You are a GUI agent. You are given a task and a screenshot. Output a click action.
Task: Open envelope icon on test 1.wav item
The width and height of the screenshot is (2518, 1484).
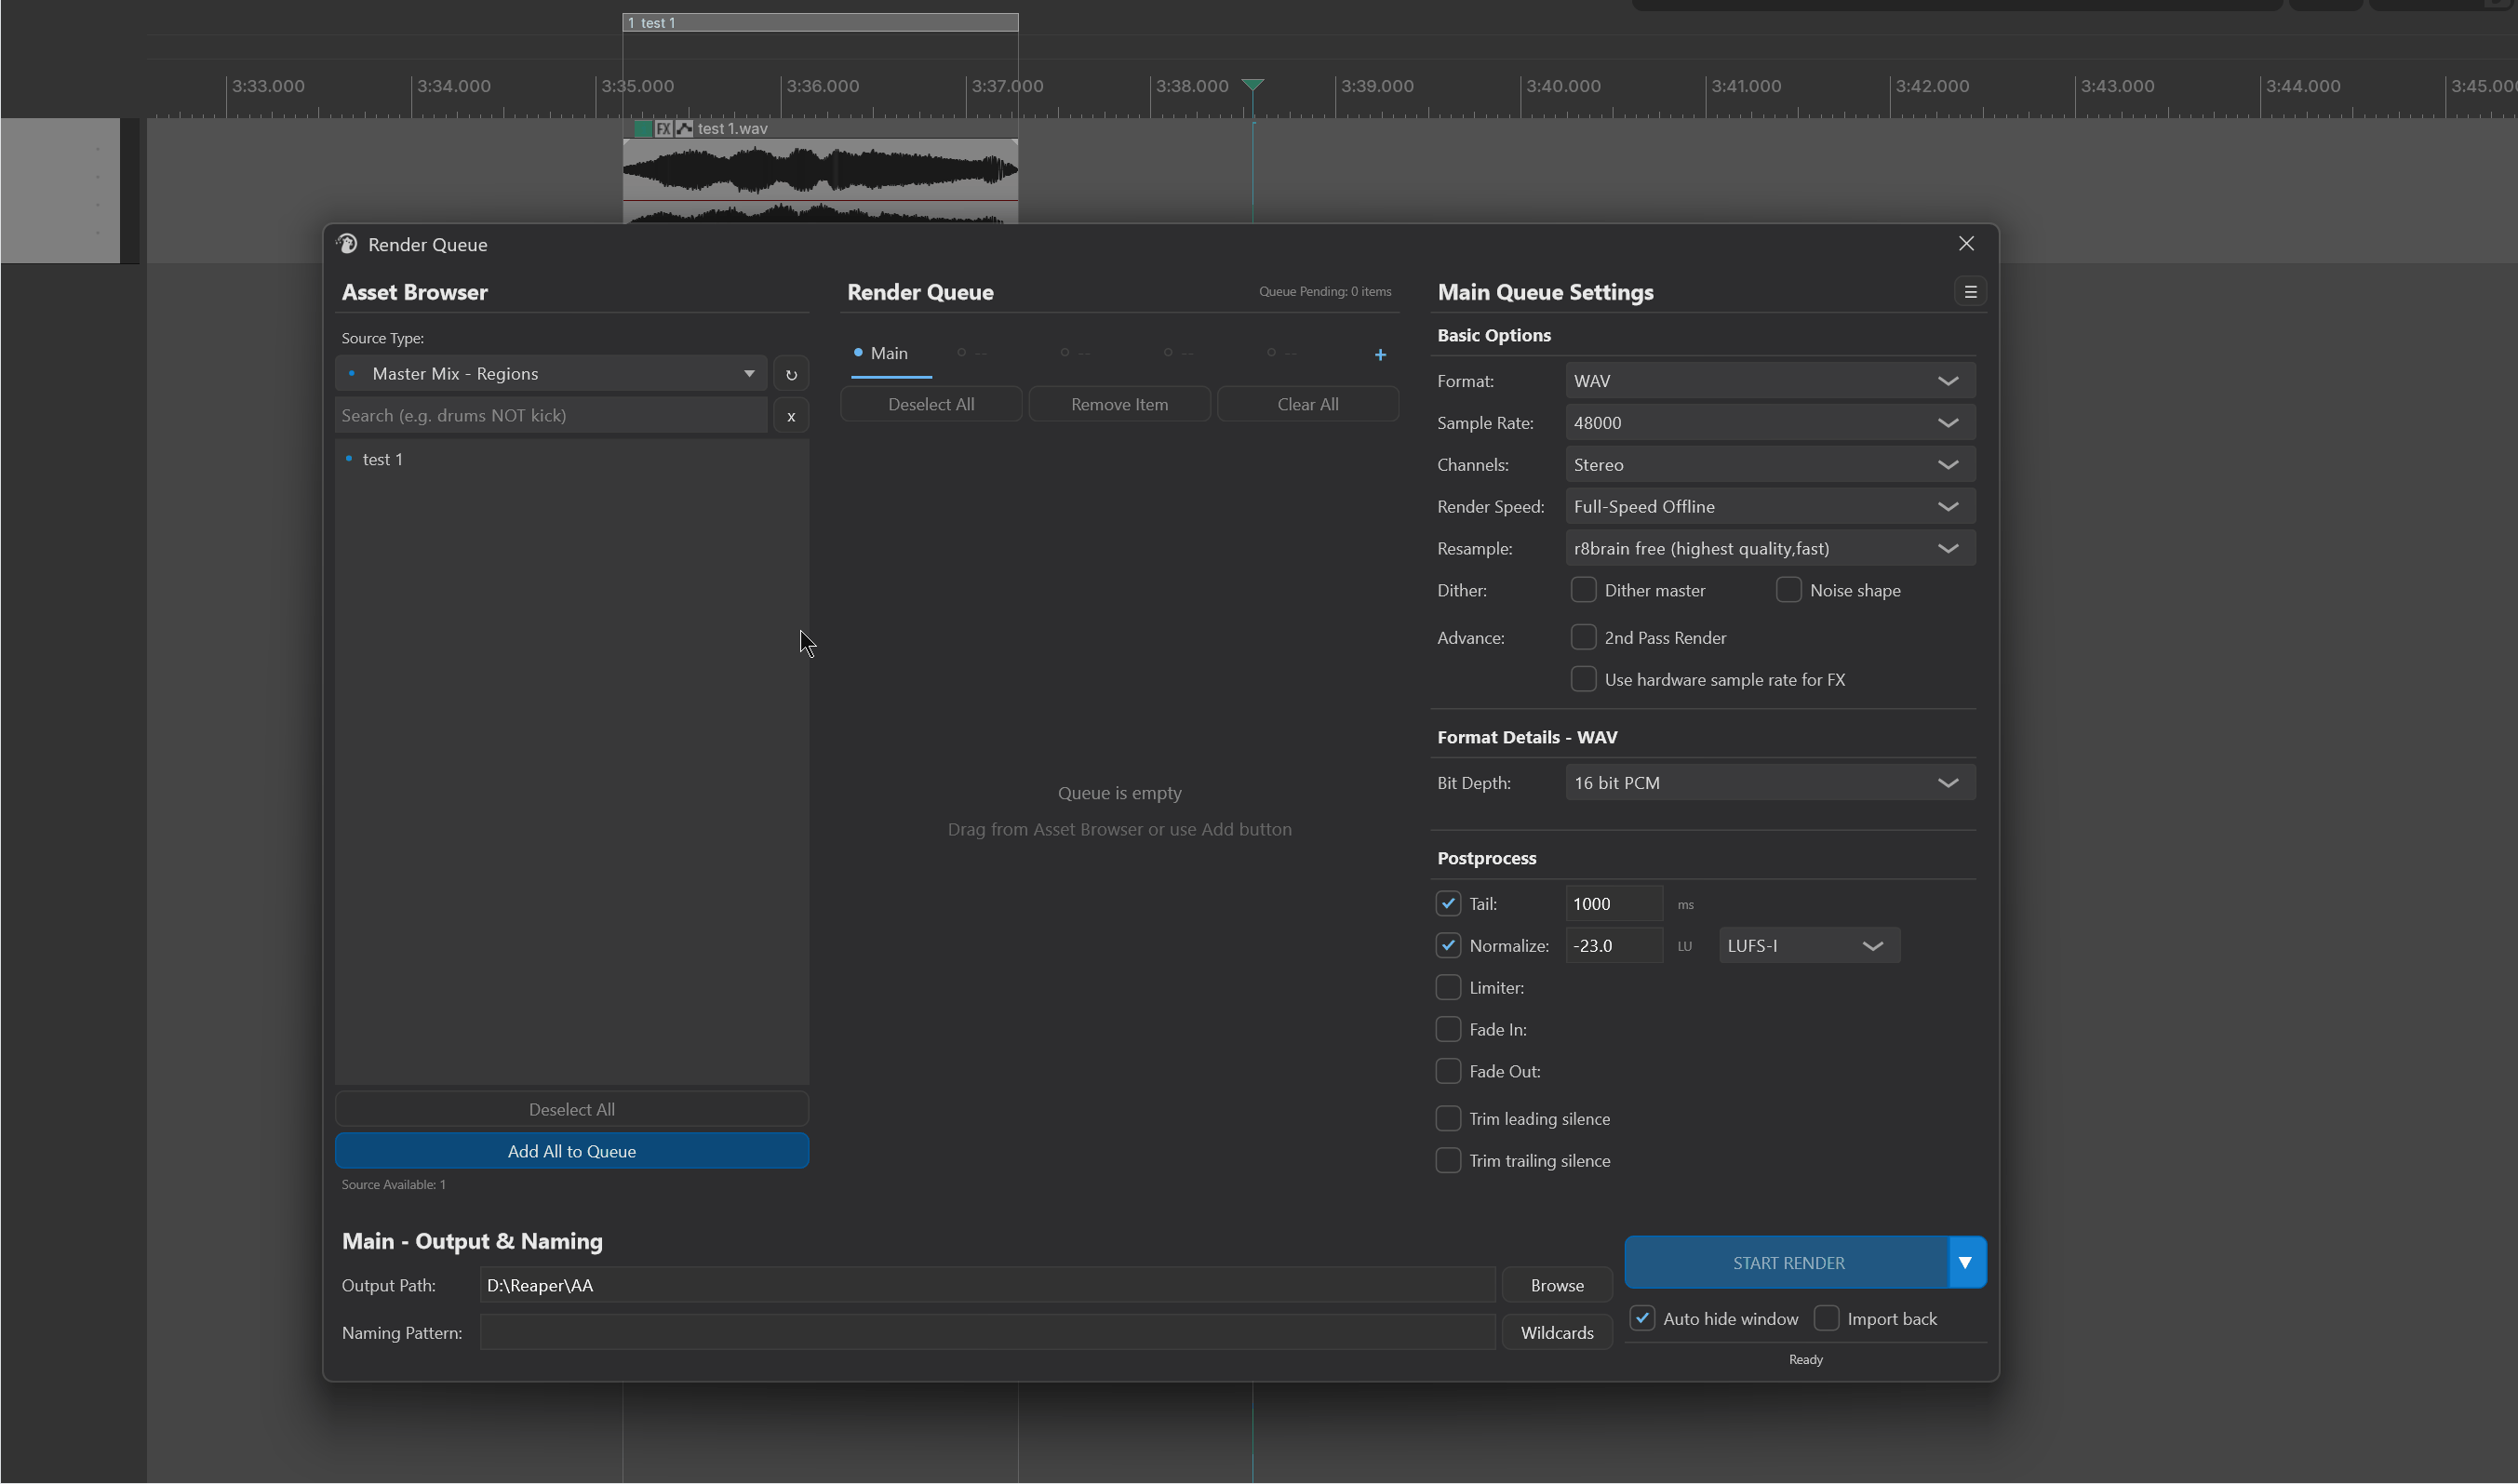[x=684, y=129]
